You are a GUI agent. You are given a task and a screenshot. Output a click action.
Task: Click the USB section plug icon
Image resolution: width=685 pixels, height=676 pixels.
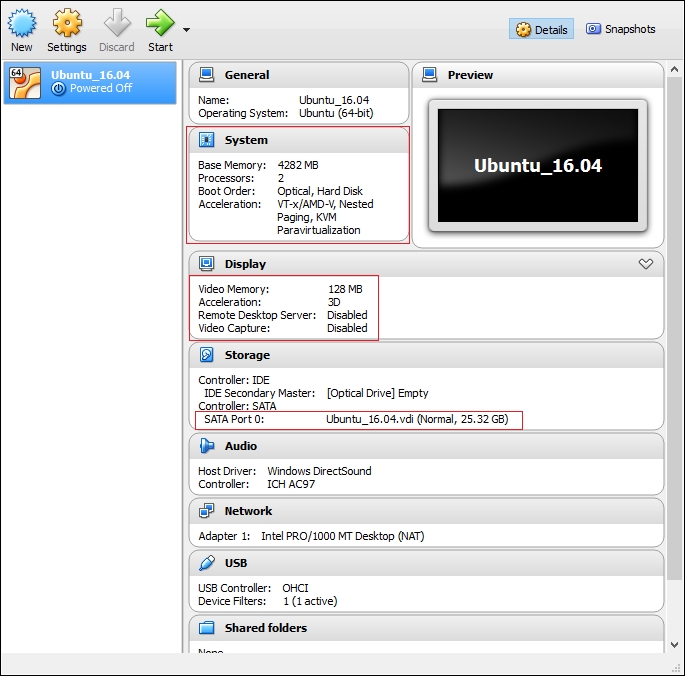point(207,563)
